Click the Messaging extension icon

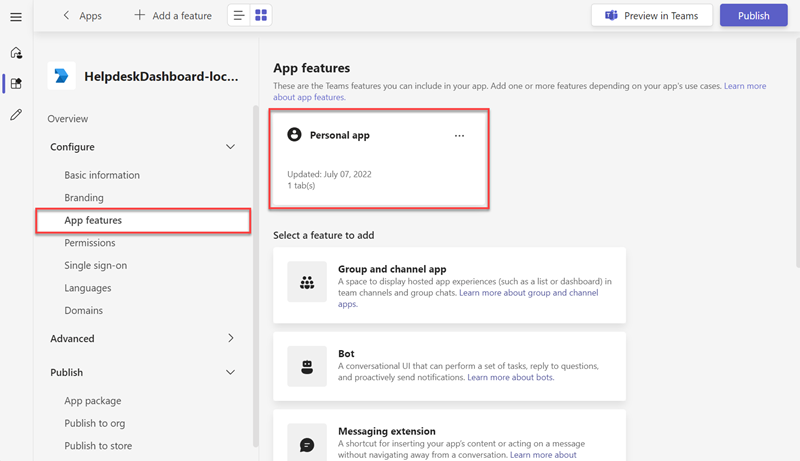pos(307,445)
